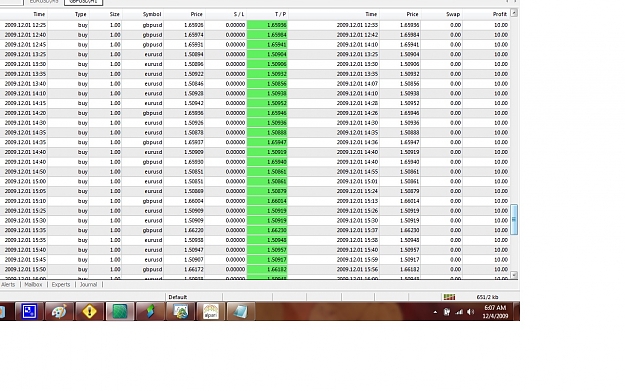Open the Experts tab
Image resolution: width=625 pixels, height=391 pixels.
click(61, 285)
